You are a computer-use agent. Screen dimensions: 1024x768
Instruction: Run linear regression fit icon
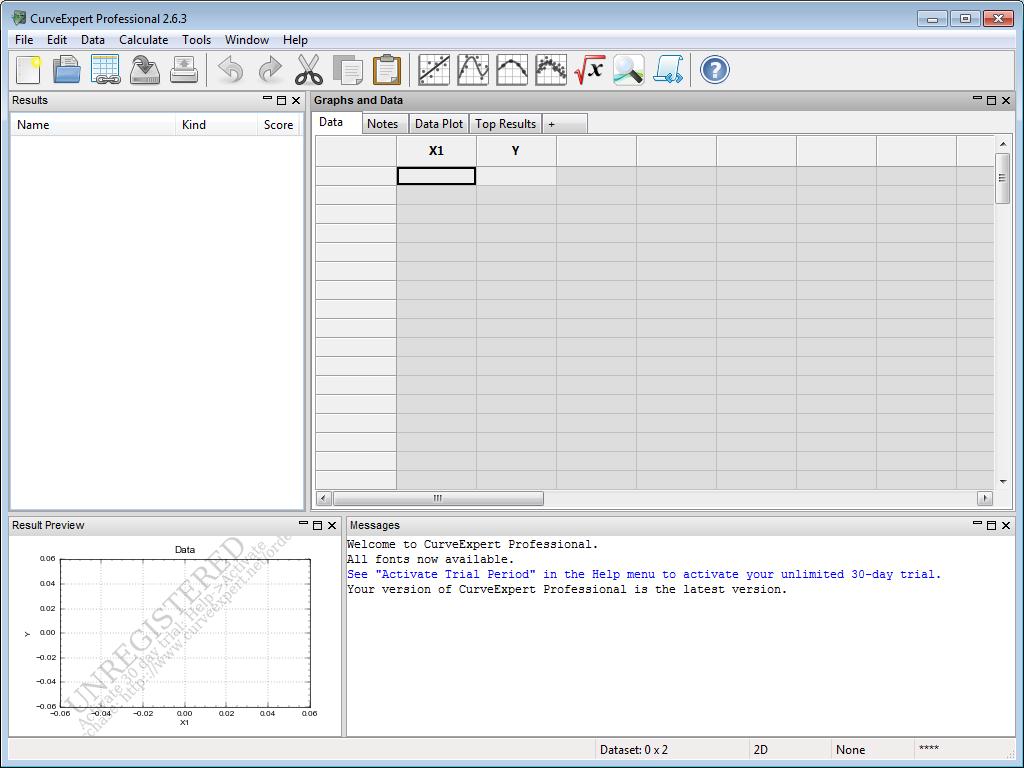pyautogui.click(x=434, y=69)
